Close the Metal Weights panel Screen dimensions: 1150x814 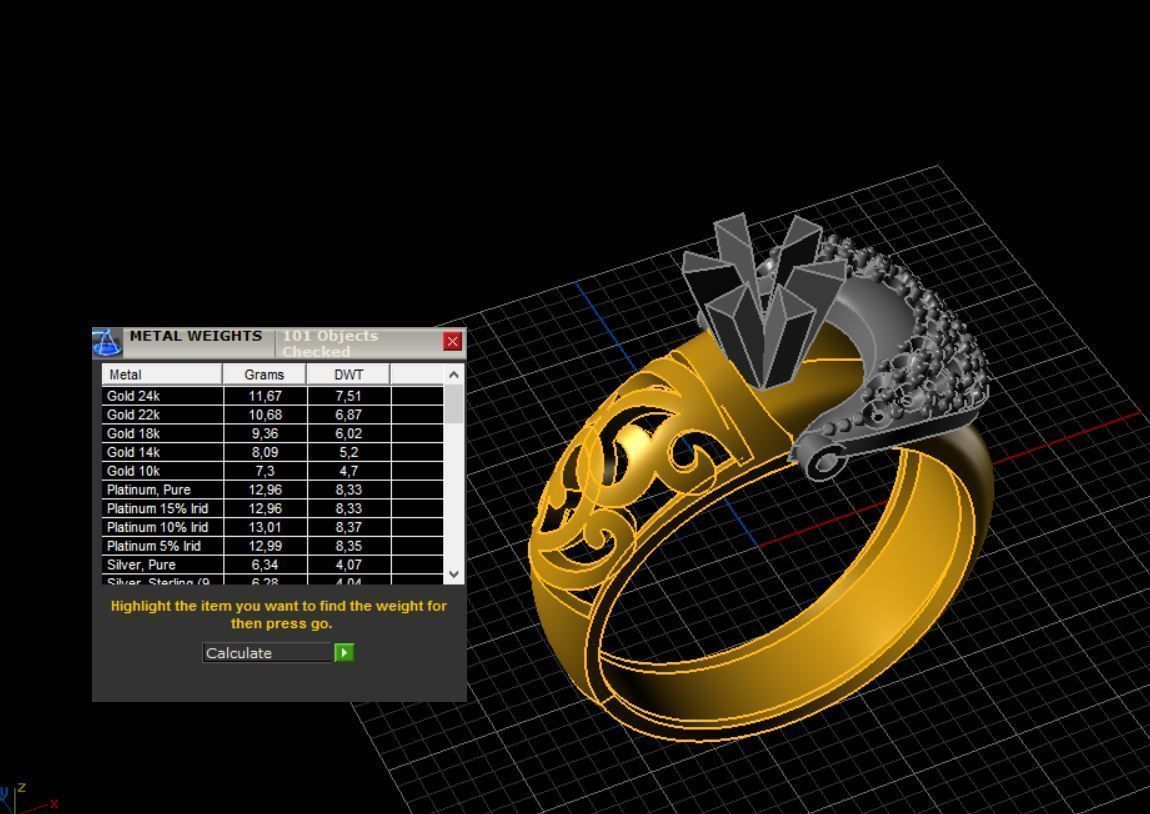point(453,341)
